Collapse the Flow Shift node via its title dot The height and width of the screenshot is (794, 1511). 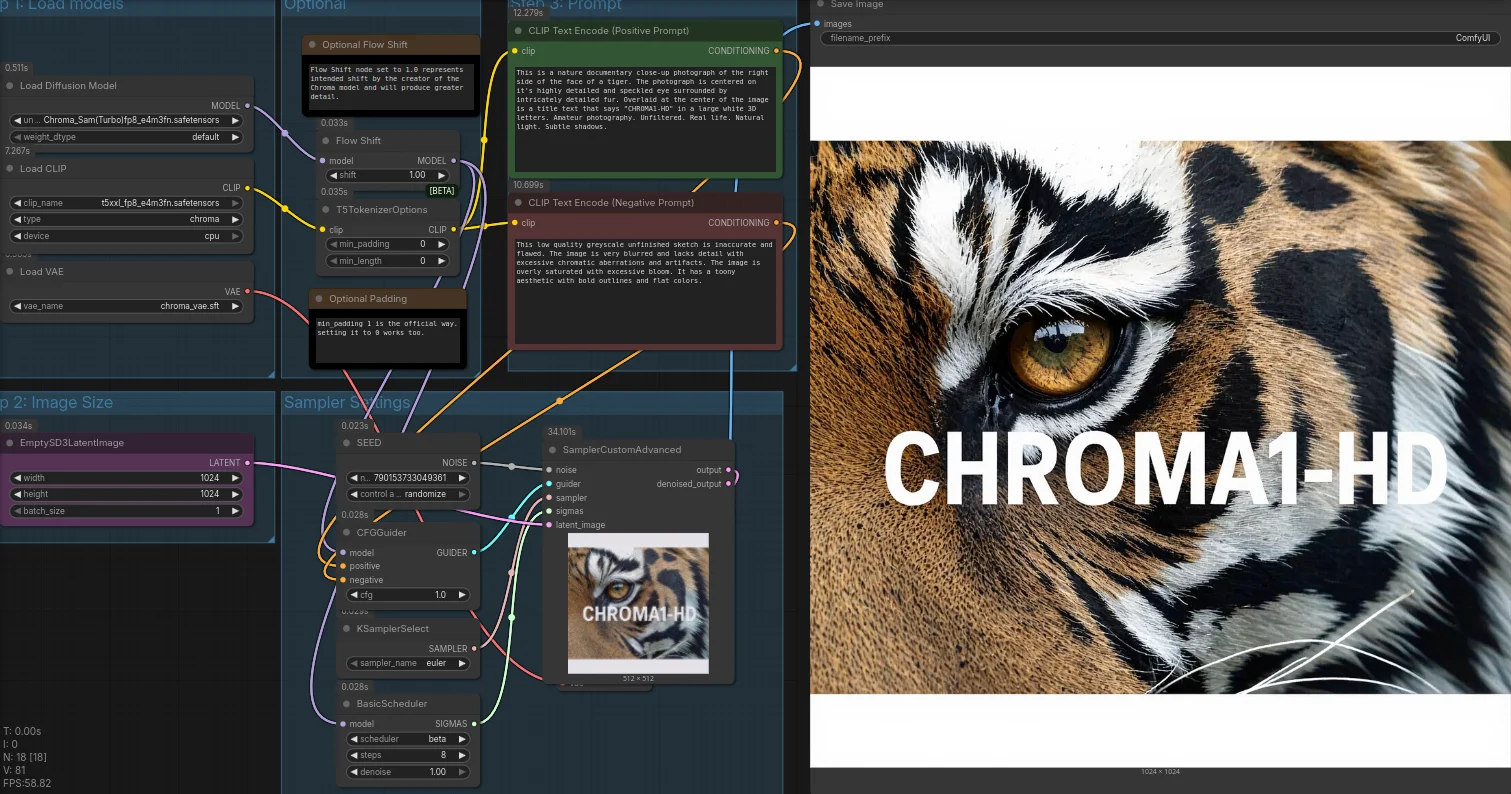(326, 141)
